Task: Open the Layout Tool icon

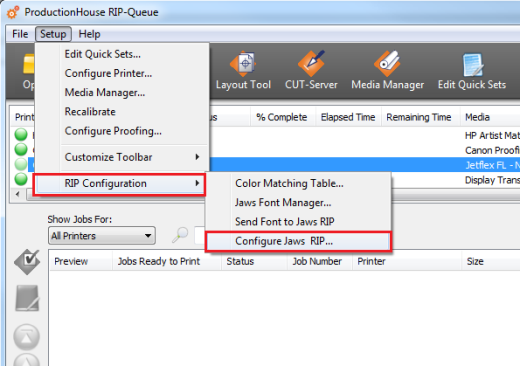Action: point(243,71)
